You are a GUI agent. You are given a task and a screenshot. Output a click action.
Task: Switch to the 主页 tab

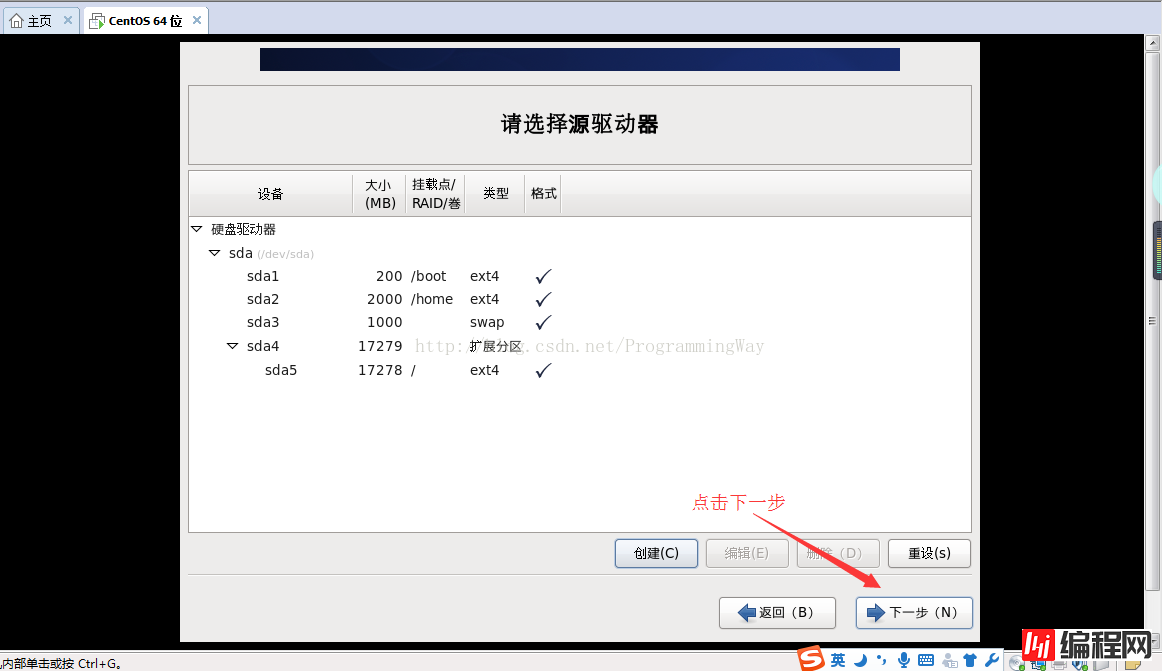[39, 20]
